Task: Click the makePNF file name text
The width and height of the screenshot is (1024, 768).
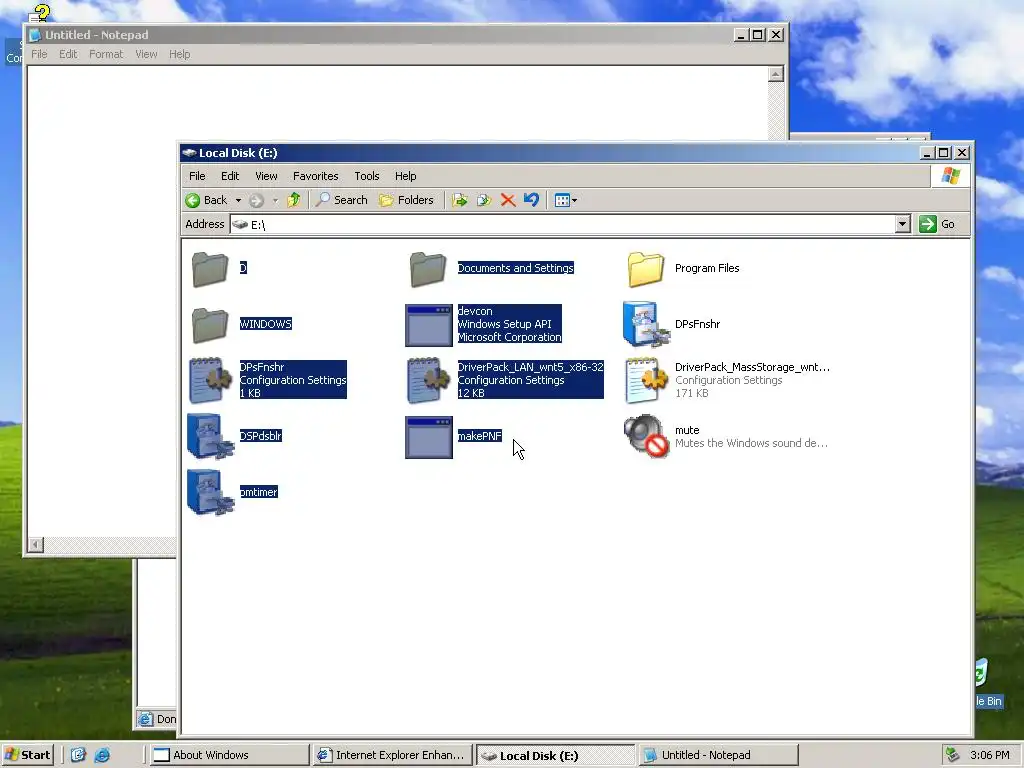Action: (479, 436)
